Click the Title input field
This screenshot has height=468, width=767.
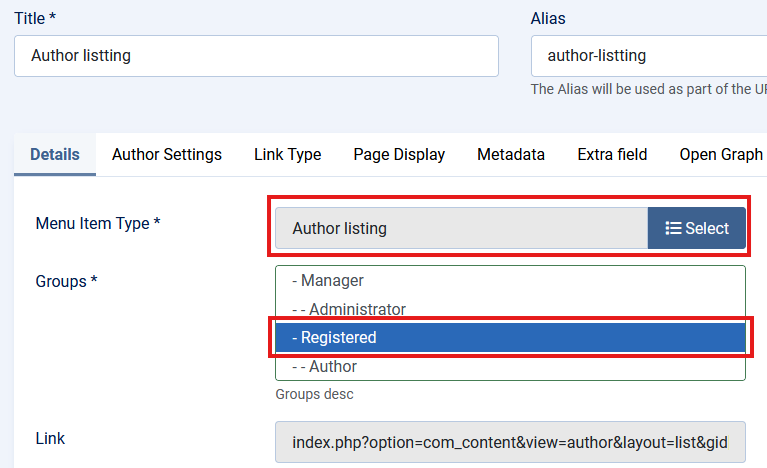[x=256, y=56]
